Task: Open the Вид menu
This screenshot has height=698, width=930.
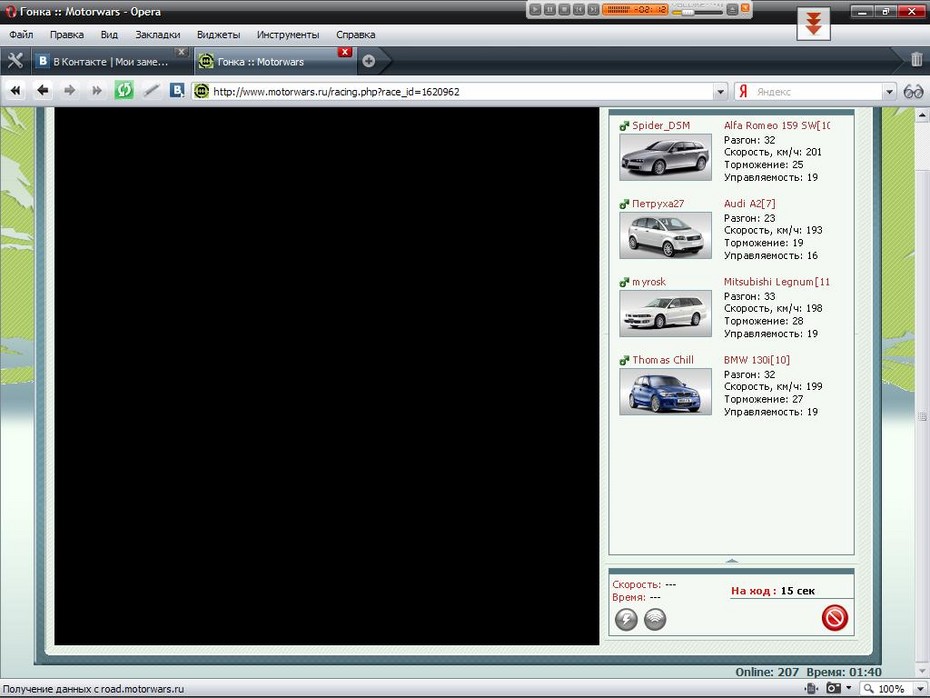Action: (109, 35)
